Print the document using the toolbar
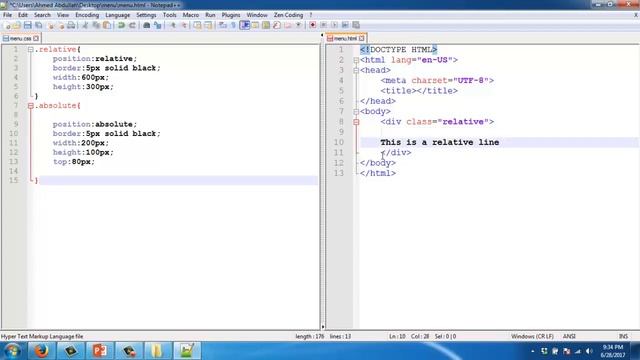The width and height of the screenshot is (640, 360). click(x=71, y=25)
